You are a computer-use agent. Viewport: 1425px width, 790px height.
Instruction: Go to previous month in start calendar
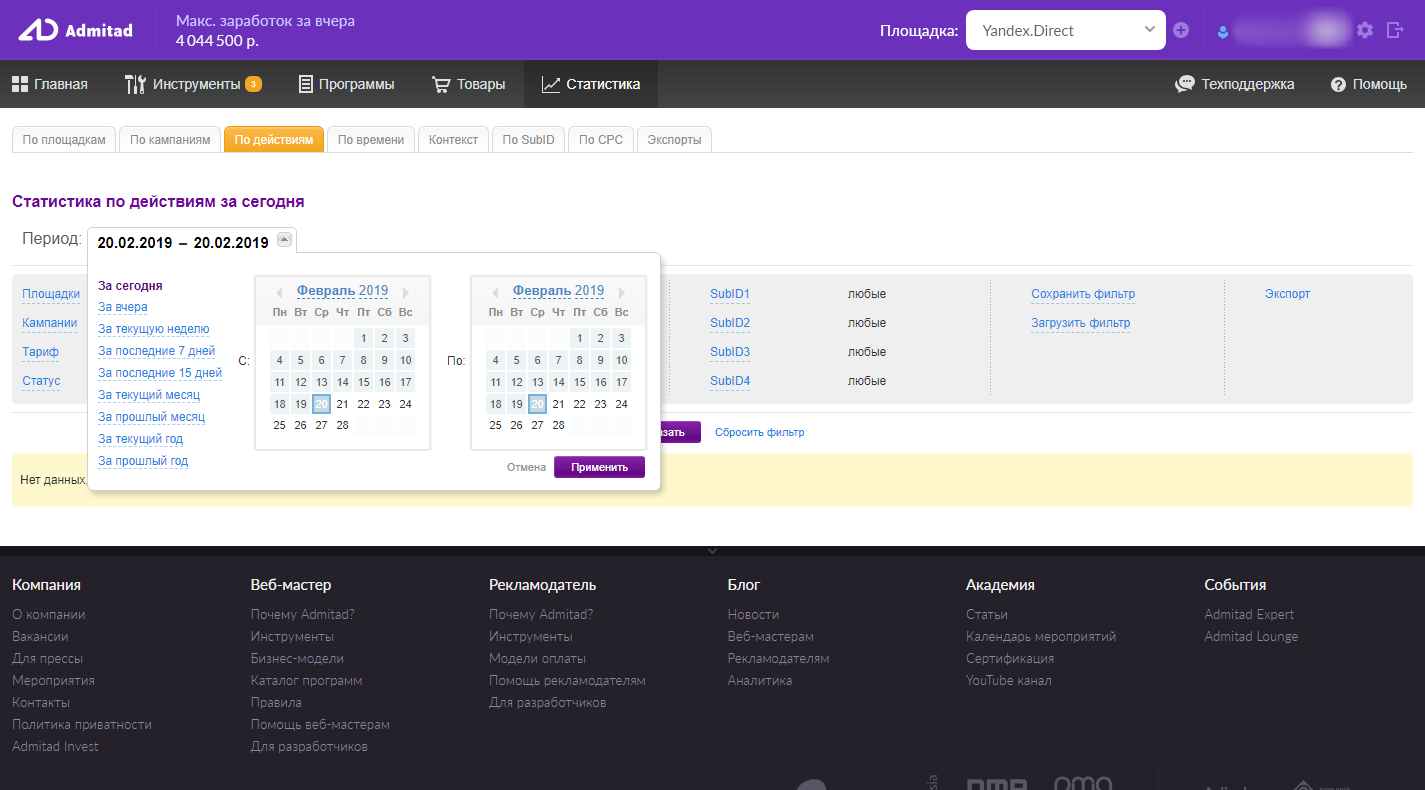tap(279, 292)
